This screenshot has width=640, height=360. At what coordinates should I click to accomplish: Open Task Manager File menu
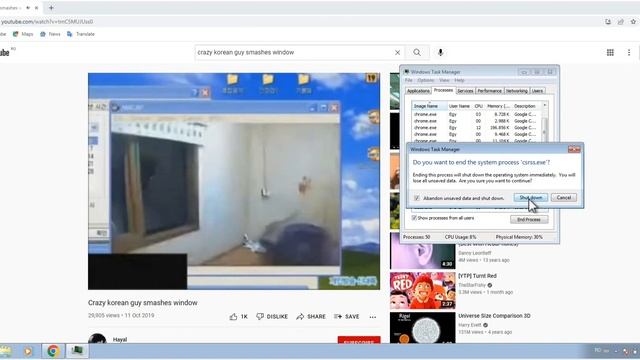[x=409, y=80]
